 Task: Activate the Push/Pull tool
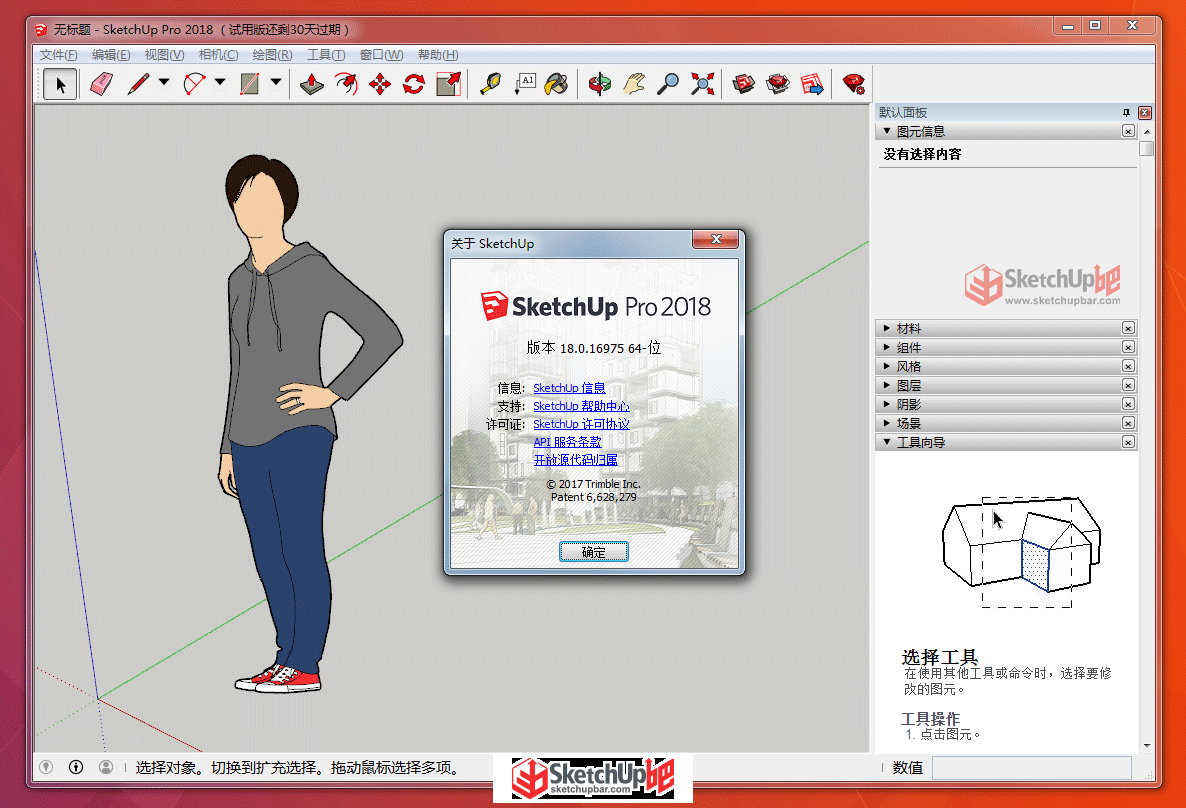[x=312, y=84]
